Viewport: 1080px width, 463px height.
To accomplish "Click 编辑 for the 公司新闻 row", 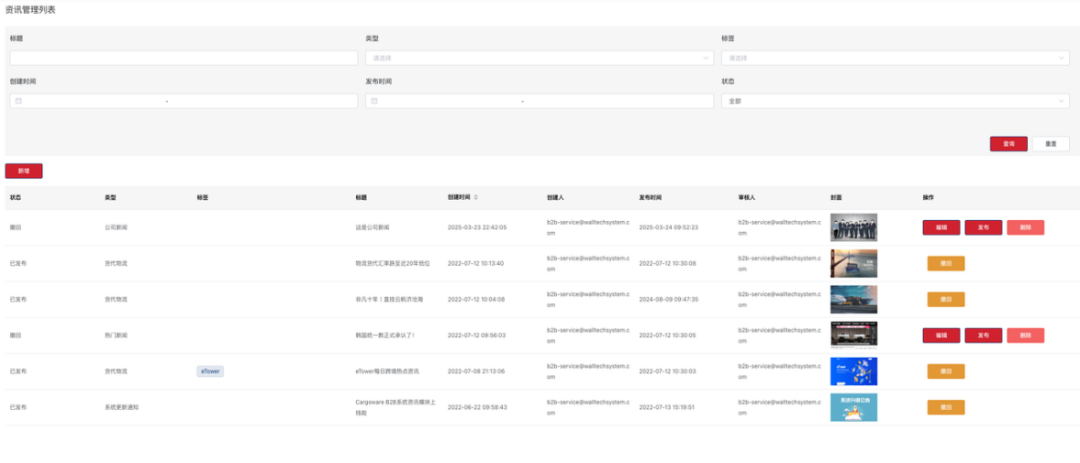I will point(941,227).
